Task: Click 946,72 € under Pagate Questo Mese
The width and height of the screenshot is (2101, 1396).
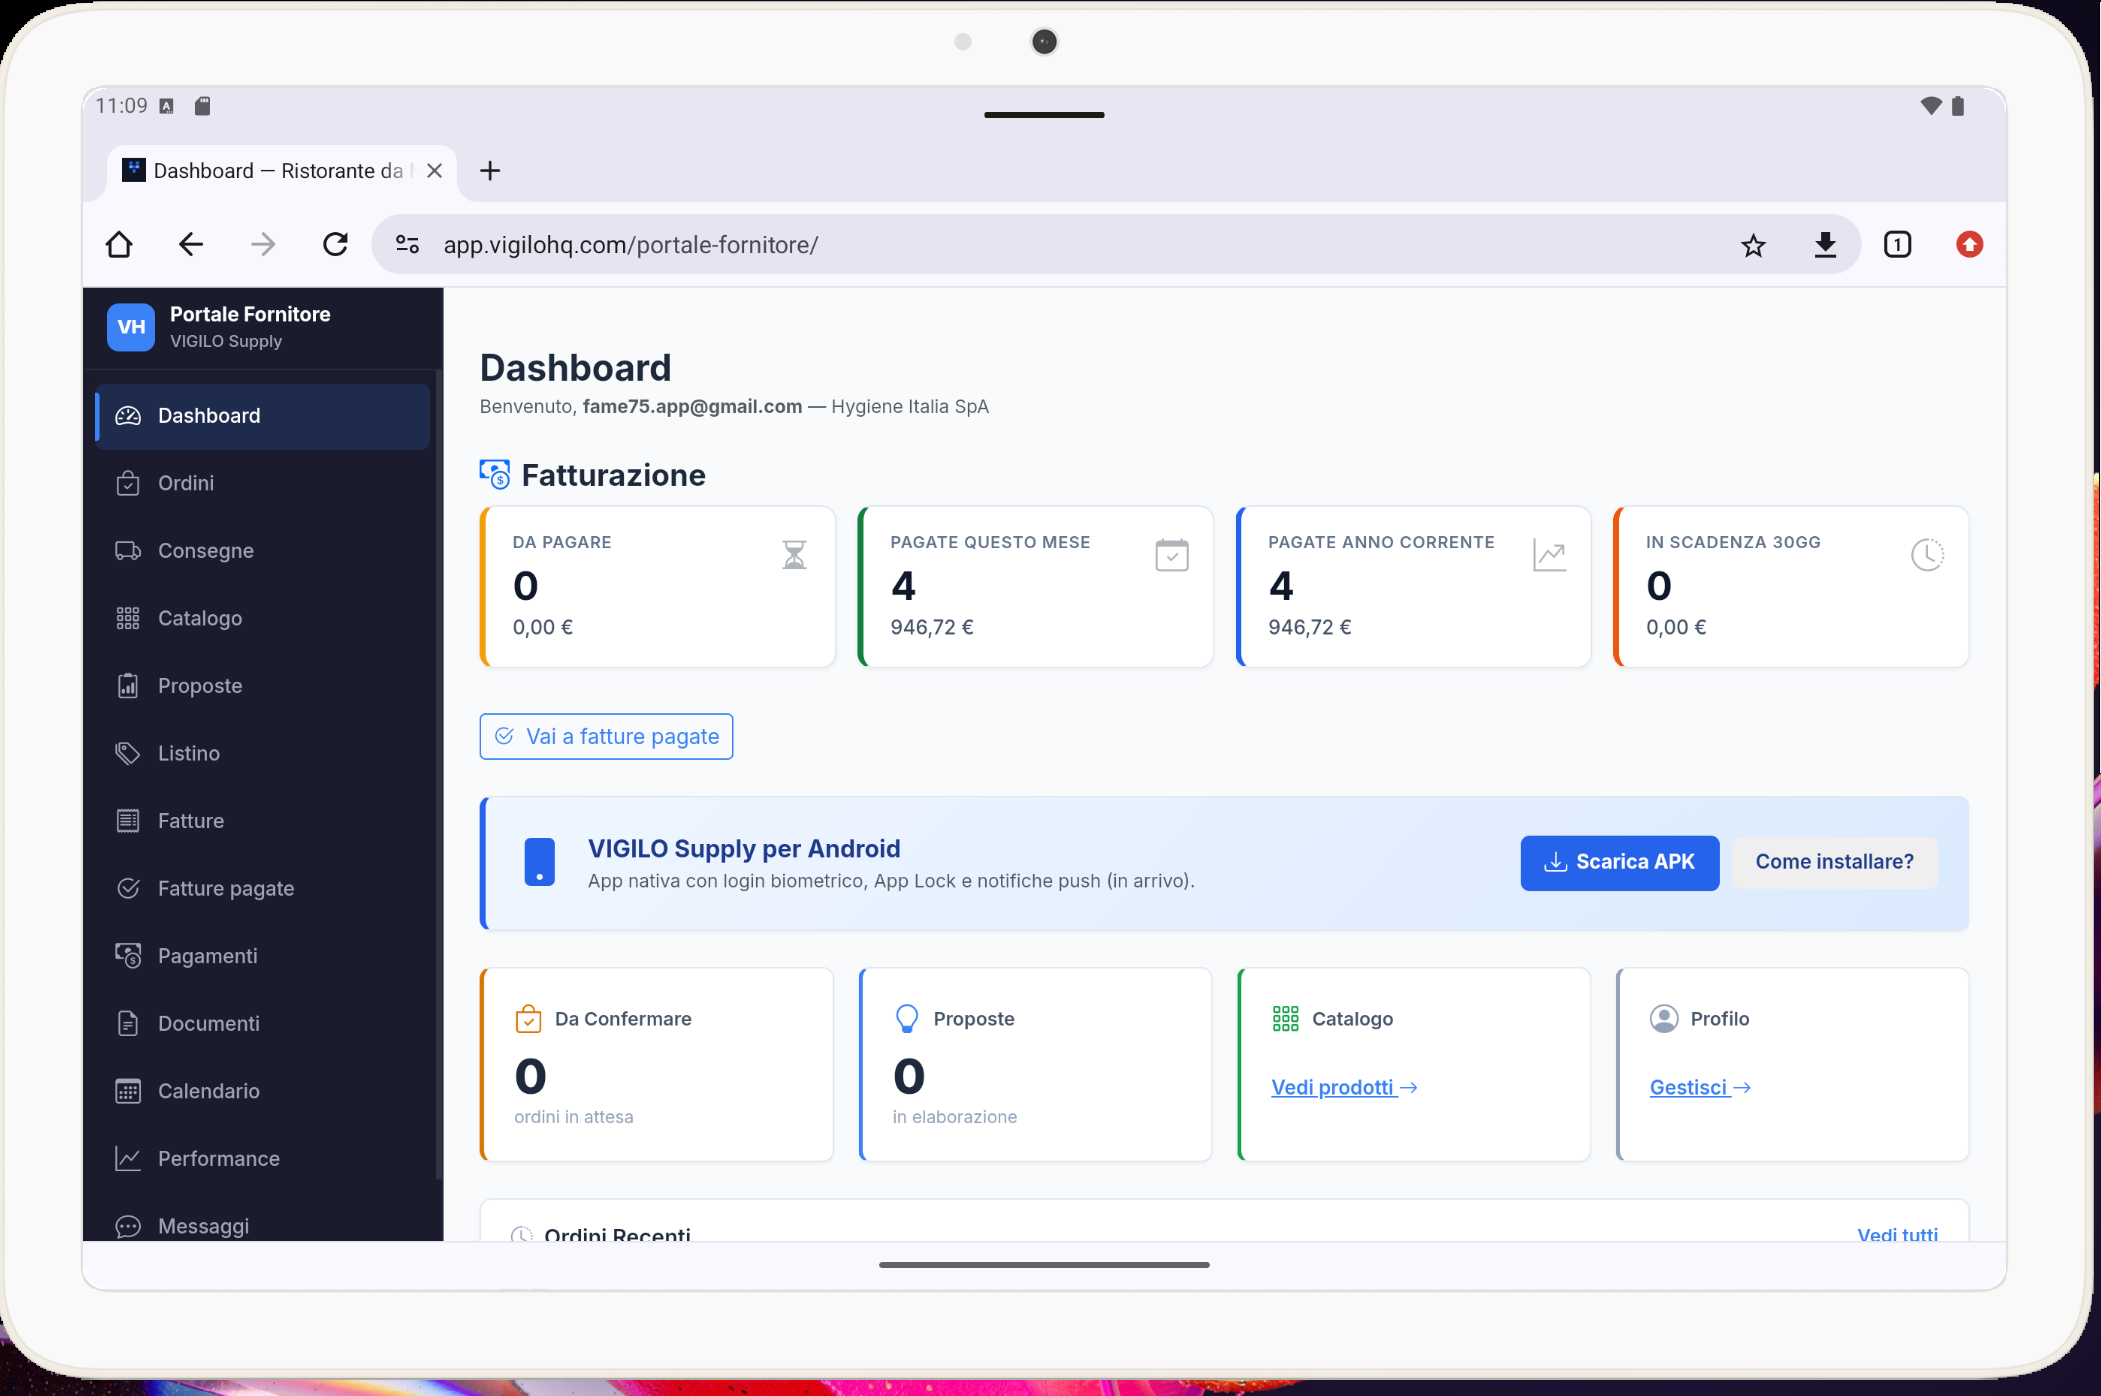Action: 932,628
